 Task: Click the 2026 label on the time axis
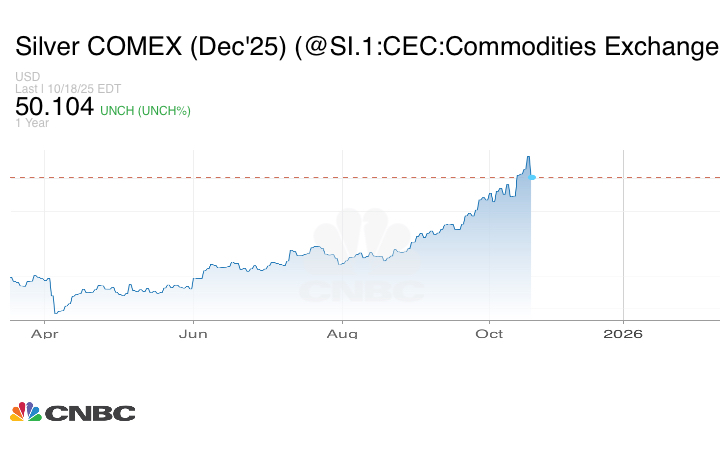point(623,333)
